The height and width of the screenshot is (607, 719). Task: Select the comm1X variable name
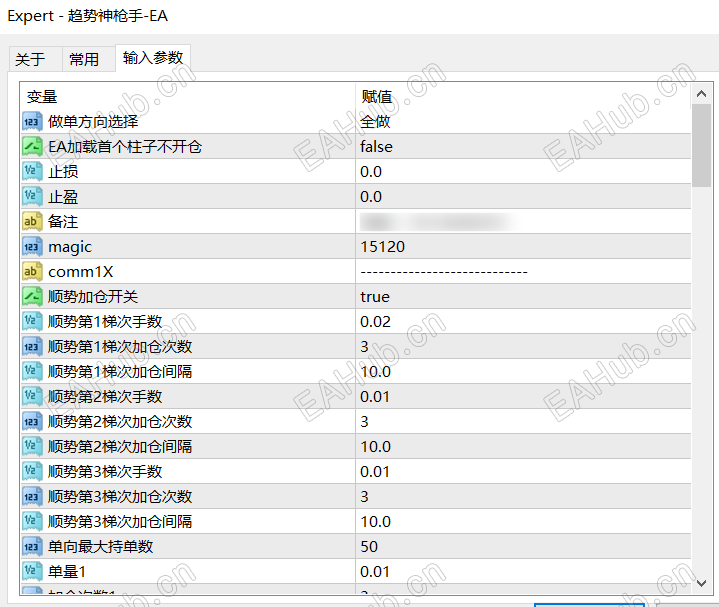pos(81,272)
